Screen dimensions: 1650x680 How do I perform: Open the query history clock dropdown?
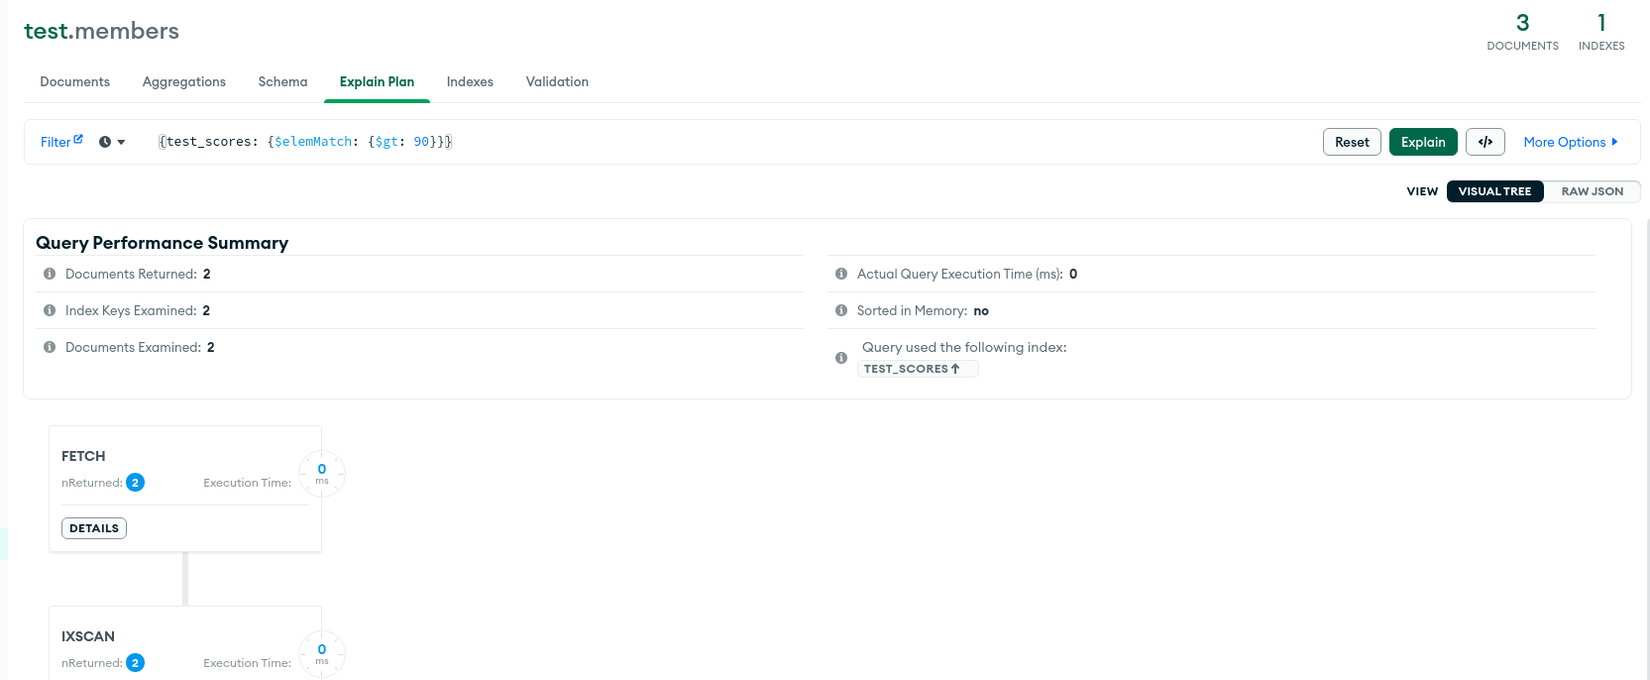tap(112, 142)
